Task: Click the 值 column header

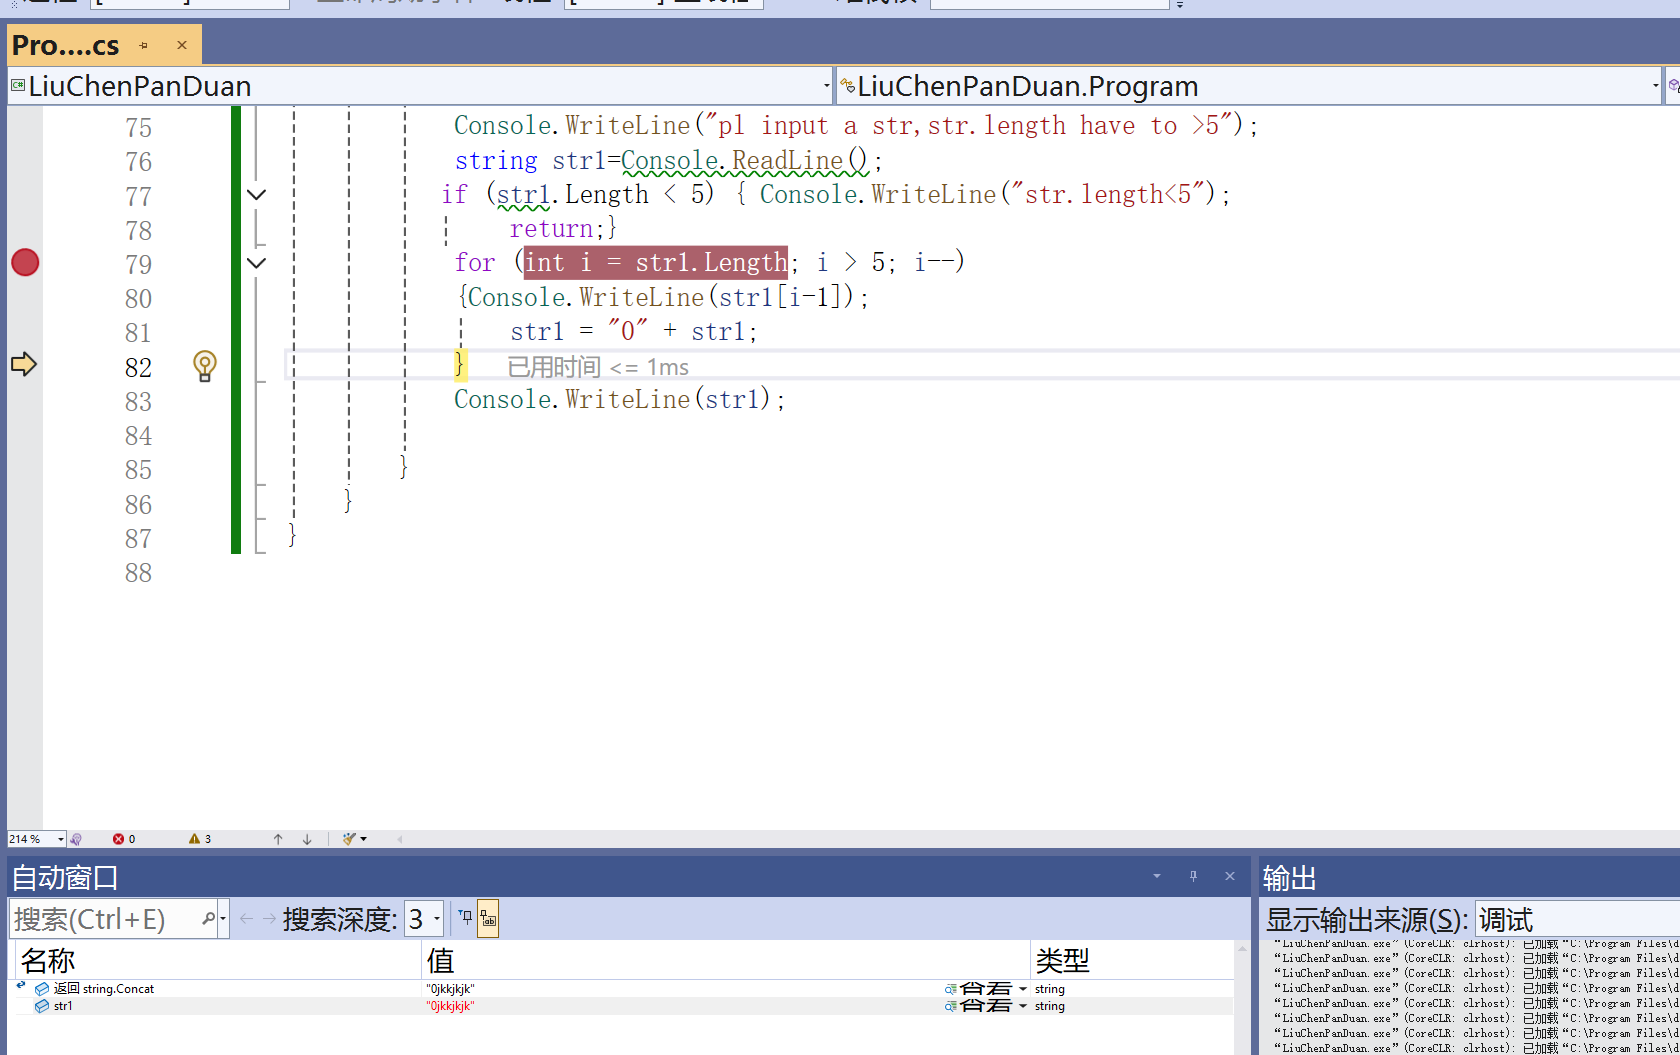Action: tap(725, 960)
